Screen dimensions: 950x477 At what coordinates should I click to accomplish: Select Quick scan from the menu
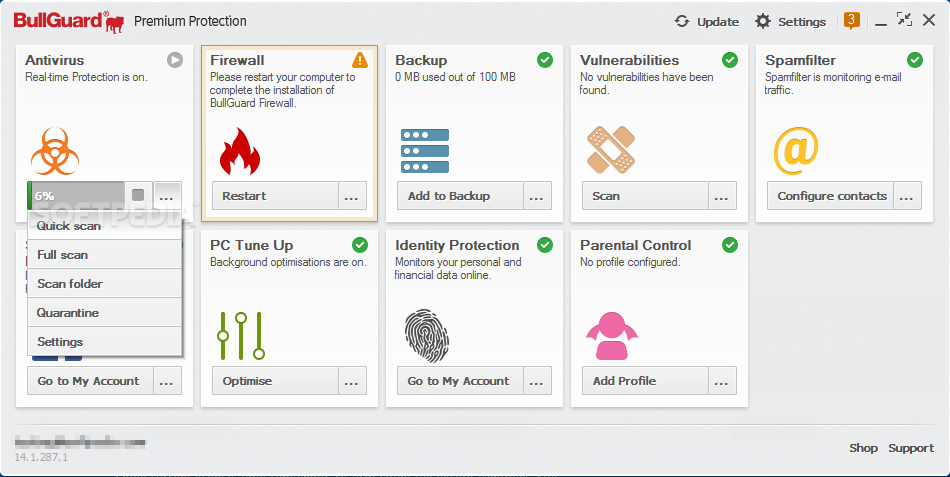105,225
